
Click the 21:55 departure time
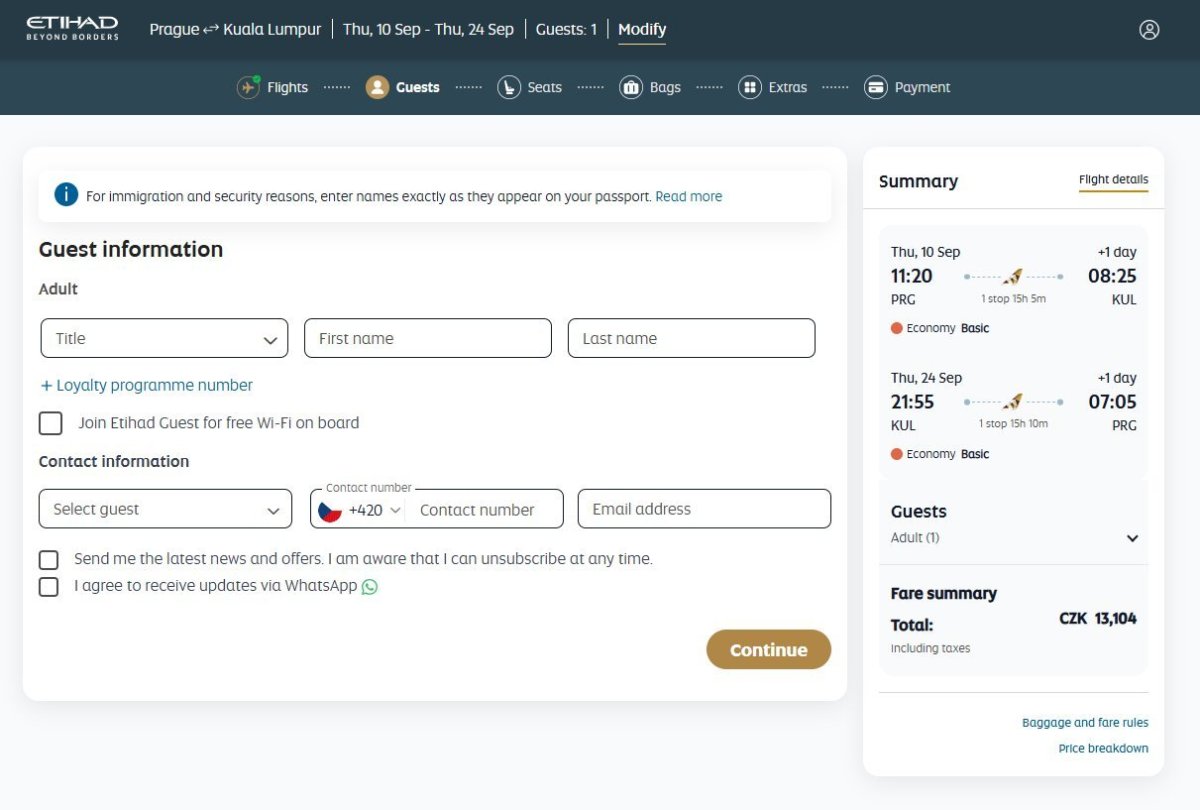coord(912,402)
